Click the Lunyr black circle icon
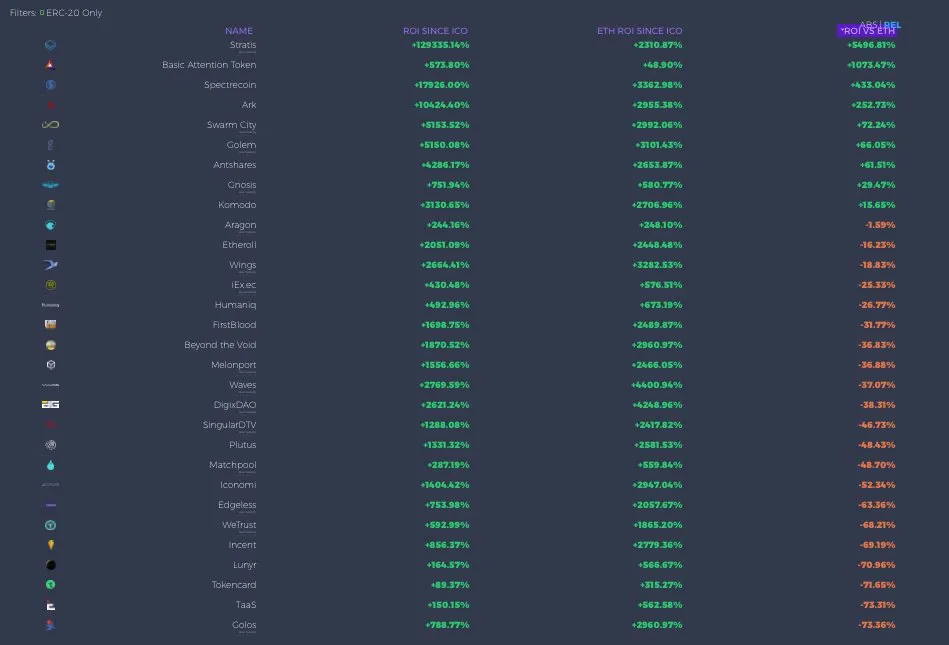 [x=51, y=565]
